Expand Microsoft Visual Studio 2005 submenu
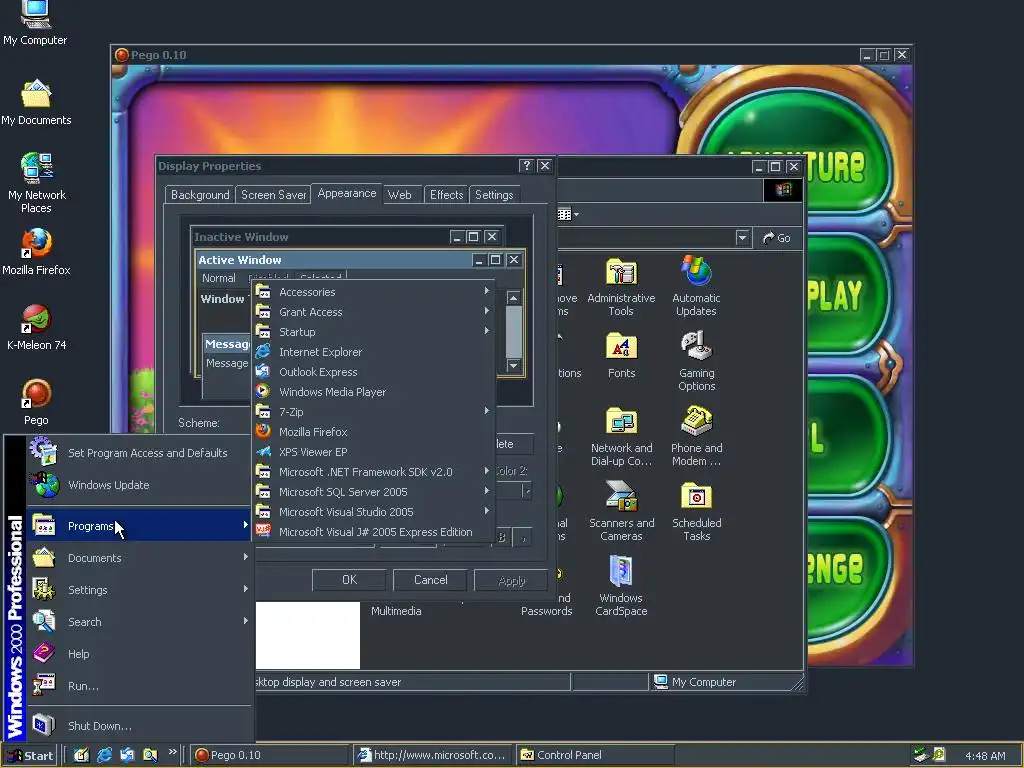Image resolution: width=1024 pixels, height=768 pixels. coord(373,512)
